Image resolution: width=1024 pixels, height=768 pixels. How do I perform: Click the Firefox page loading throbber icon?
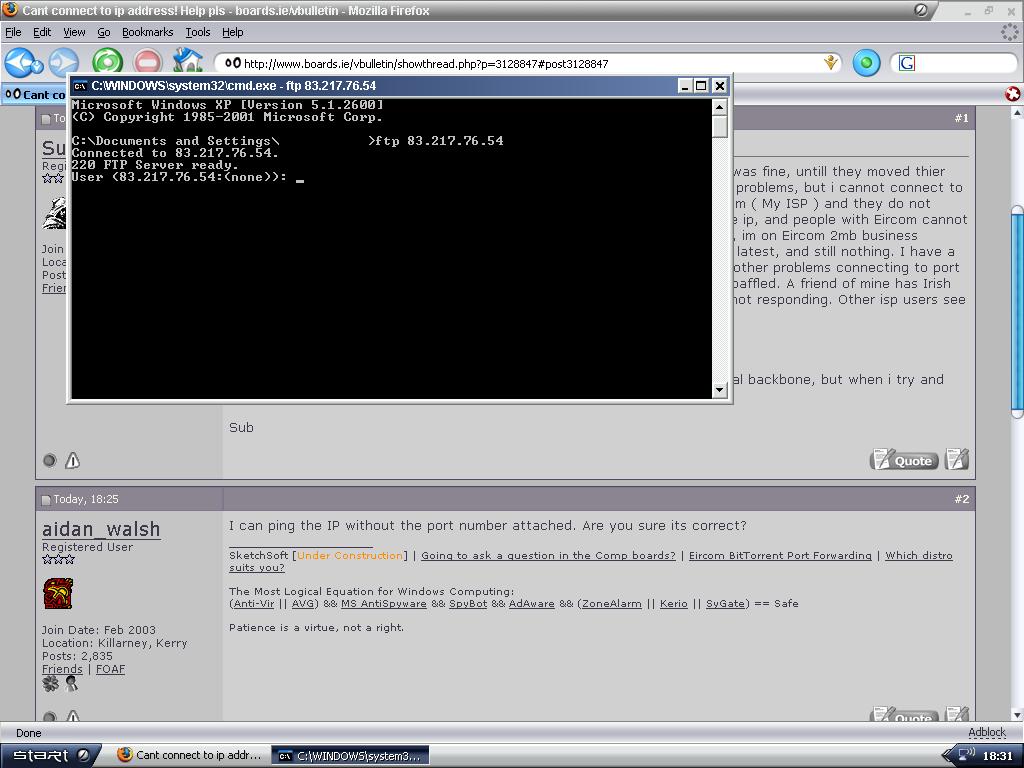1010,32
